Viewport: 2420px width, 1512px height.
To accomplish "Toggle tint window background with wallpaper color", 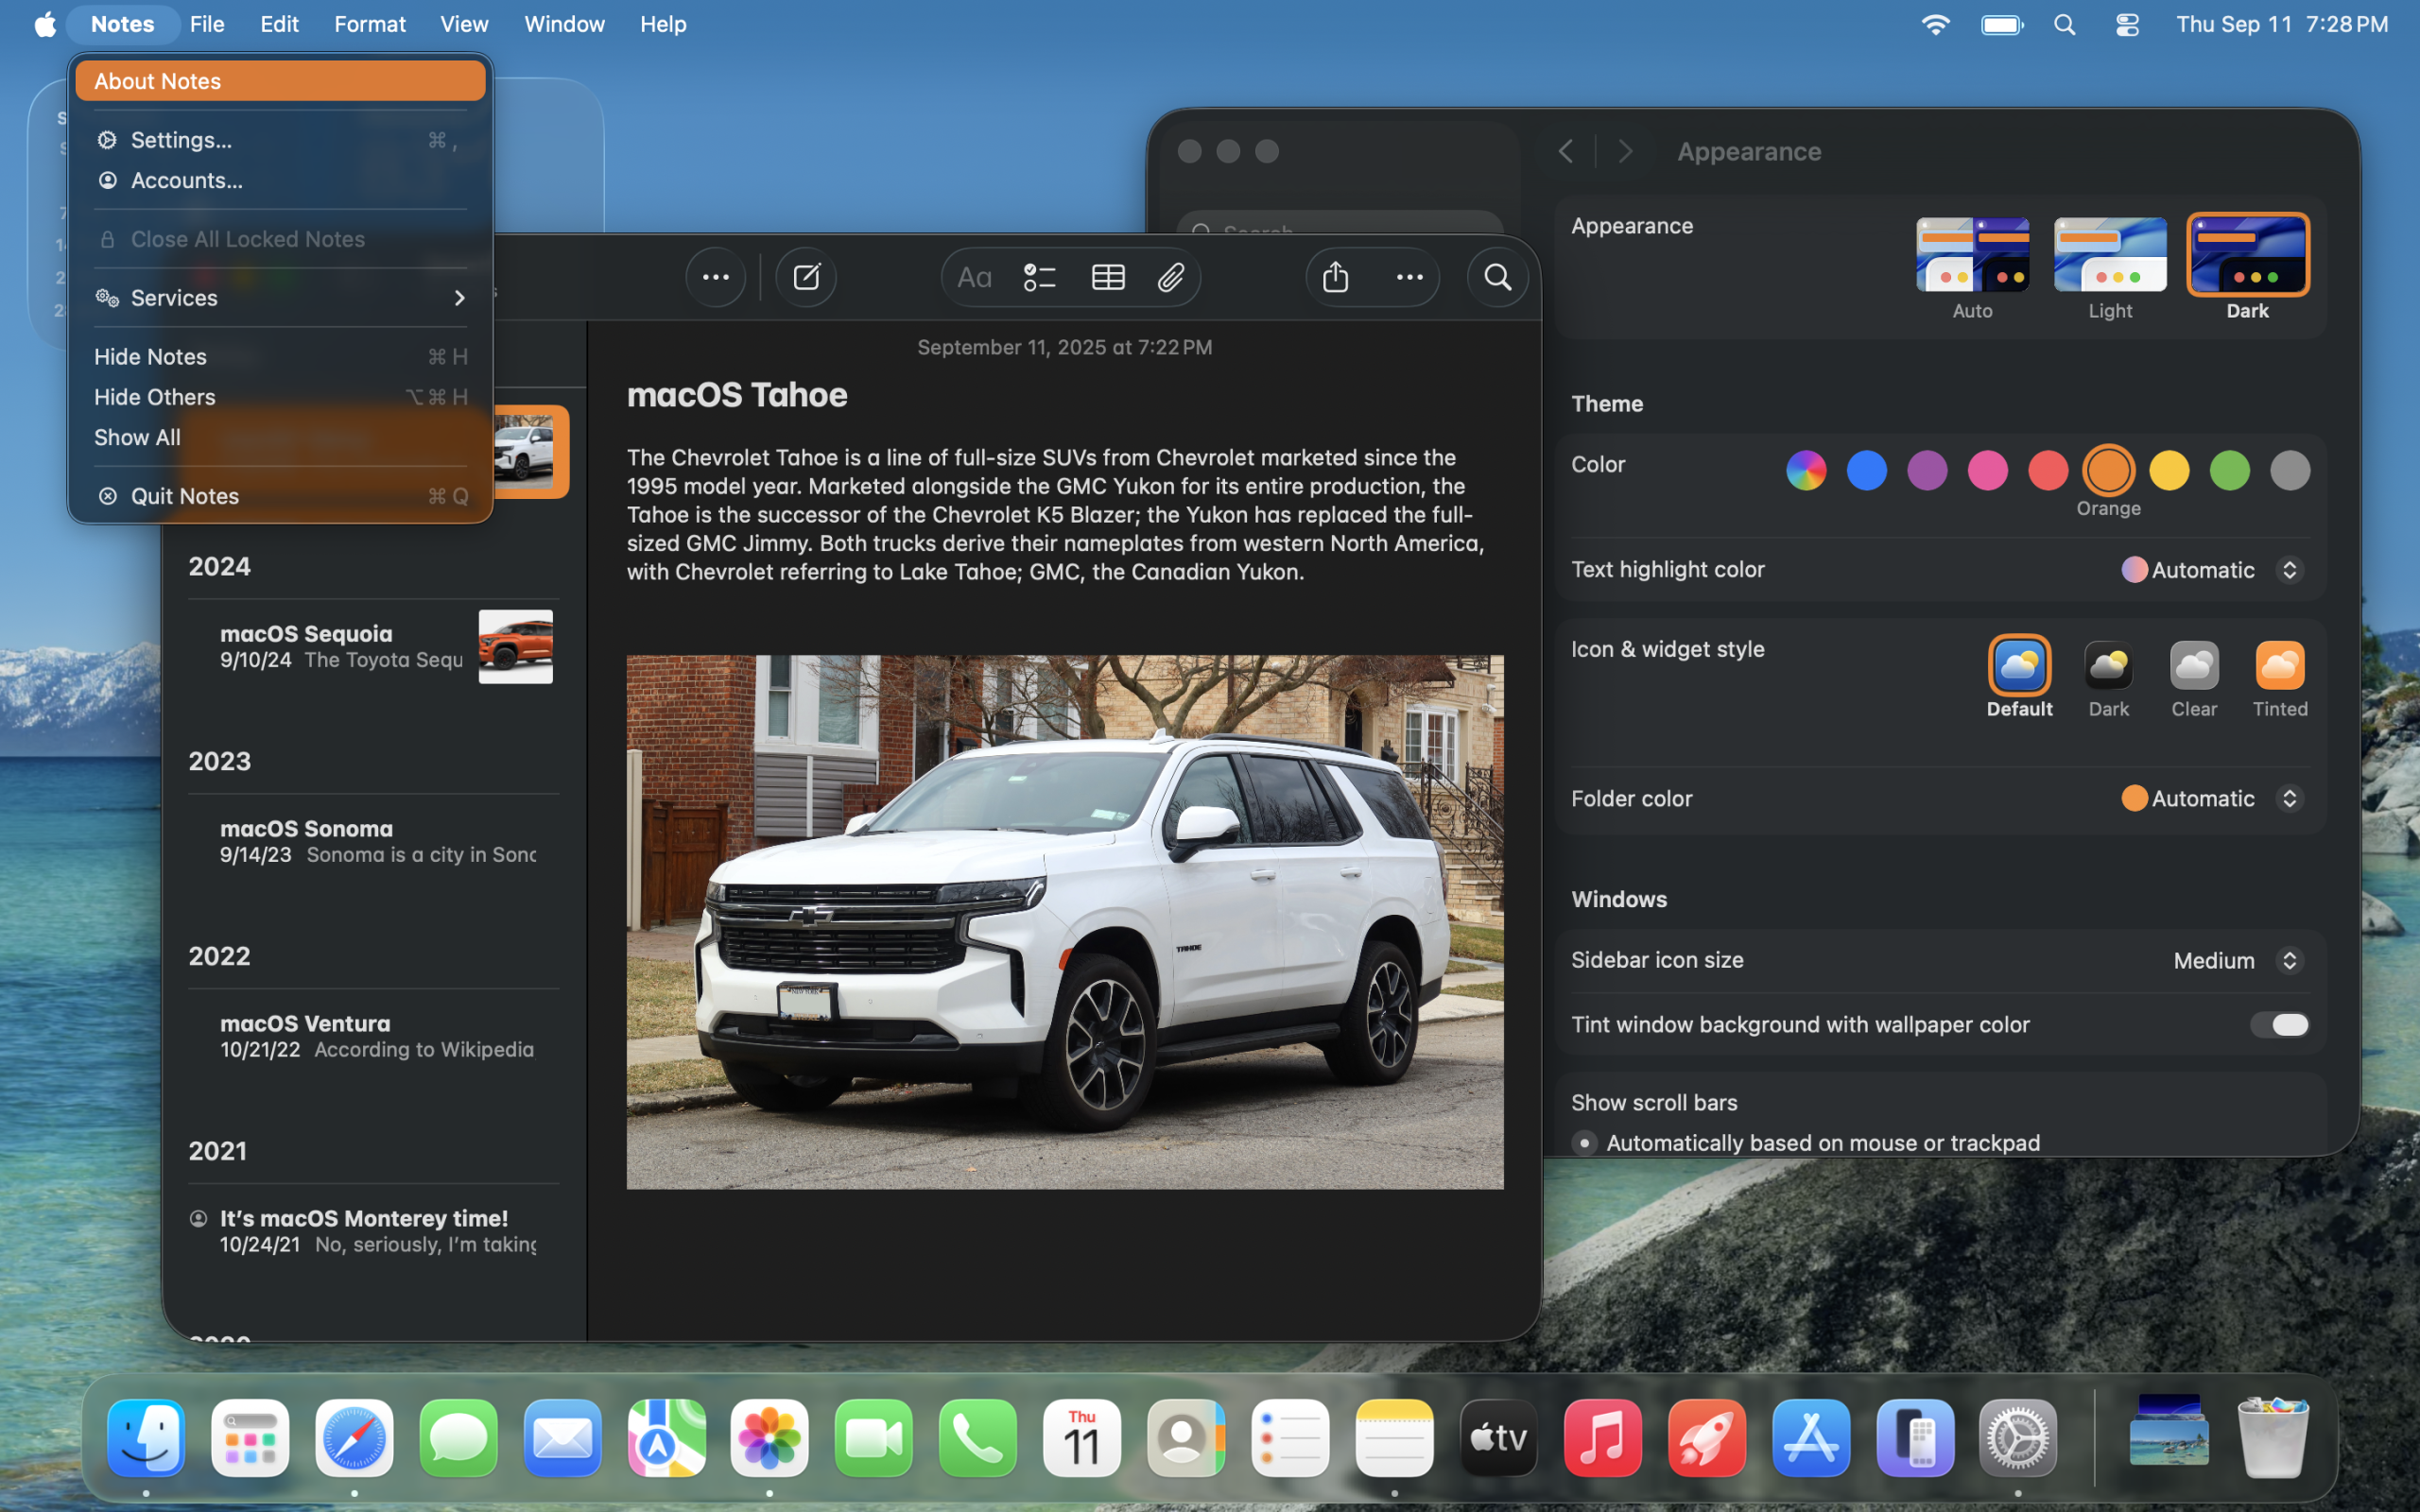I will (2279, 1024).
